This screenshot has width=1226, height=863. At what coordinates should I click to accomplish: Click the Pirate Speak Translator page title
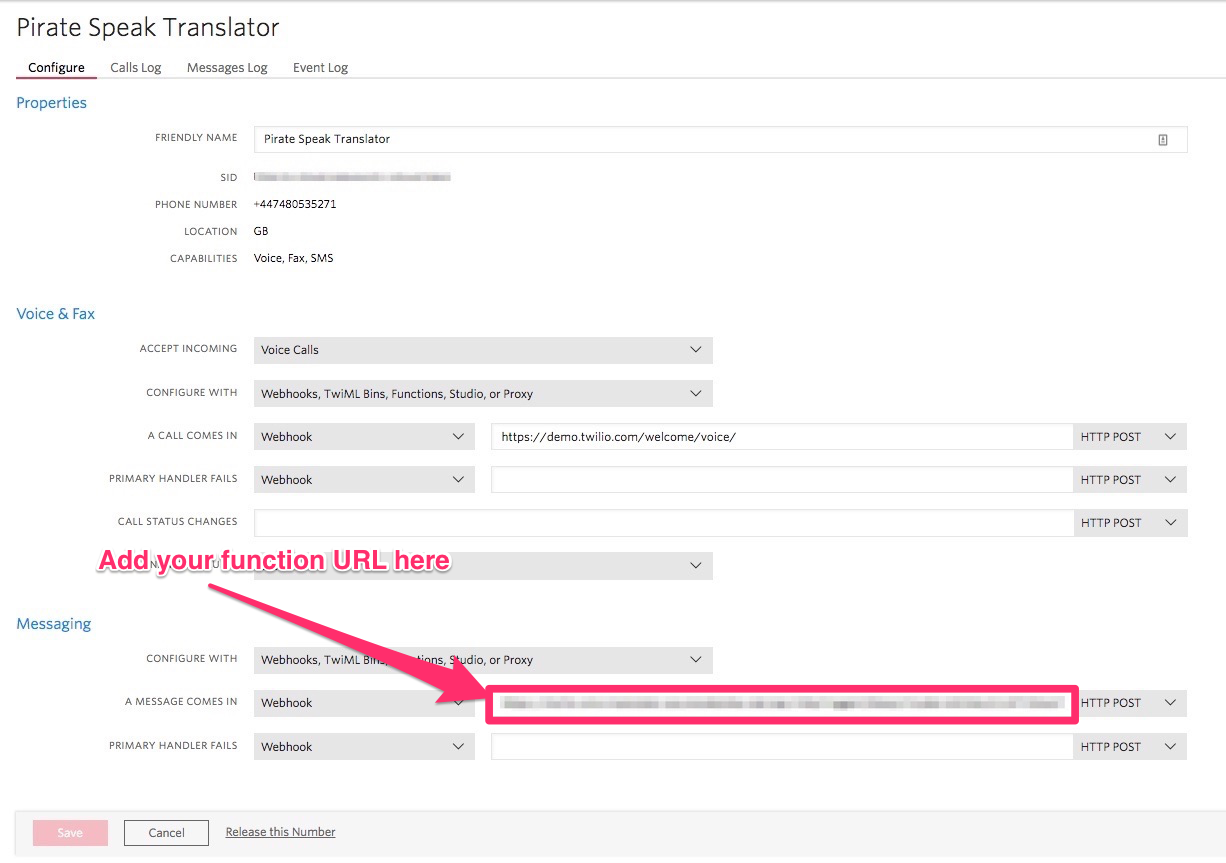[x=148, y=28]
